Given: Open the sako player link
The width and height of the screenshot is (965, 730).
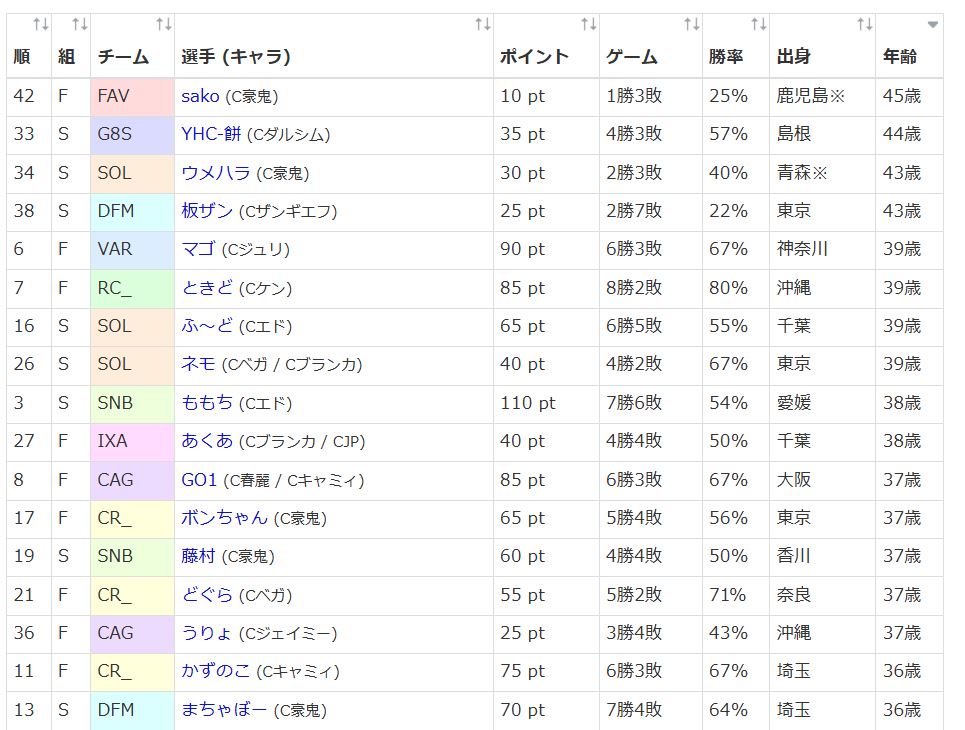Looking at the screenshot, I should pos(200,96).
